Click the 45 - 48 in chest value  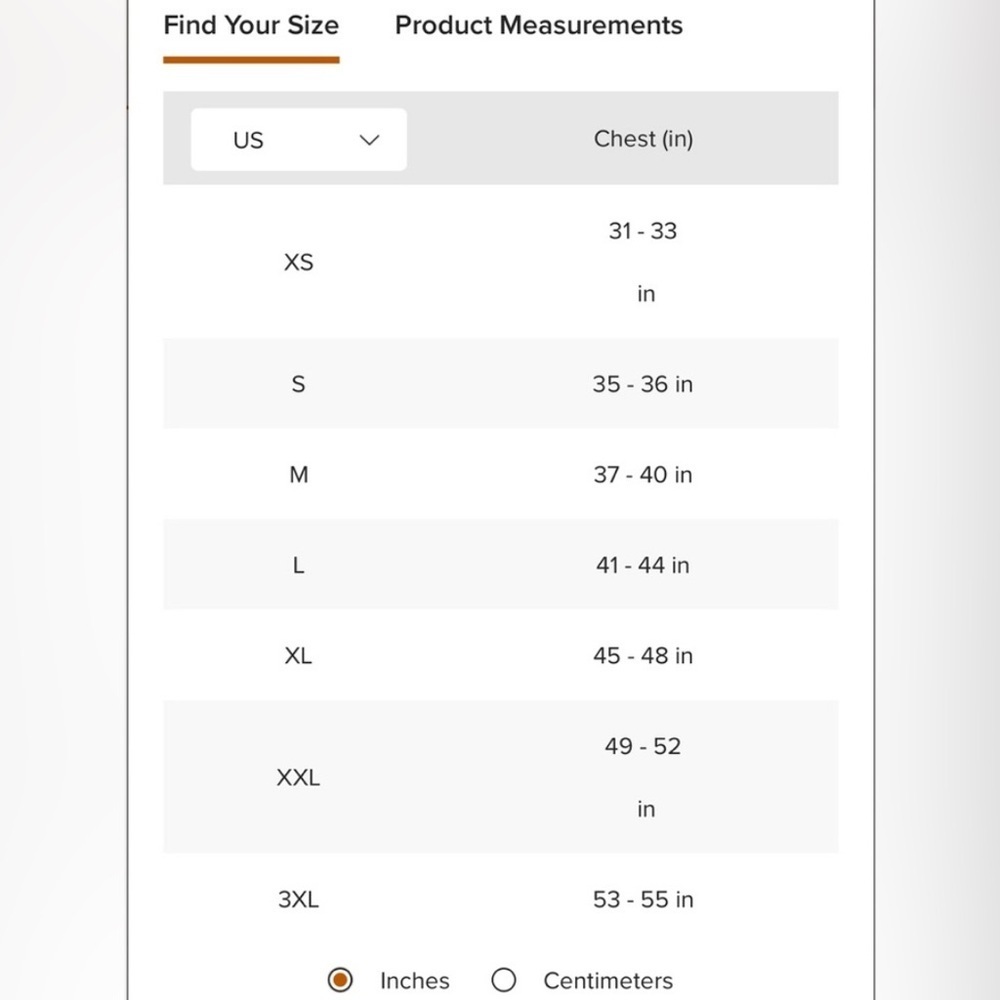coord(642,656)
